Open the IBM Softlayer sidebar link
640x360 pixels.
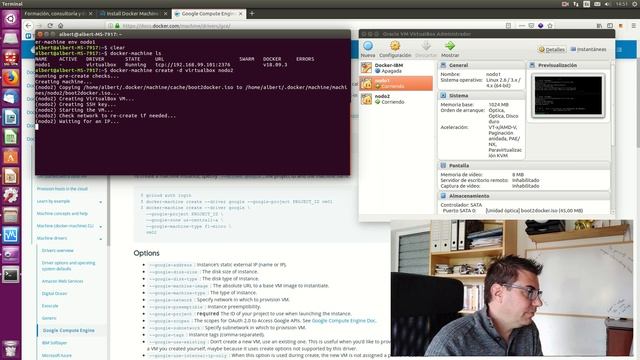(54, 343)
